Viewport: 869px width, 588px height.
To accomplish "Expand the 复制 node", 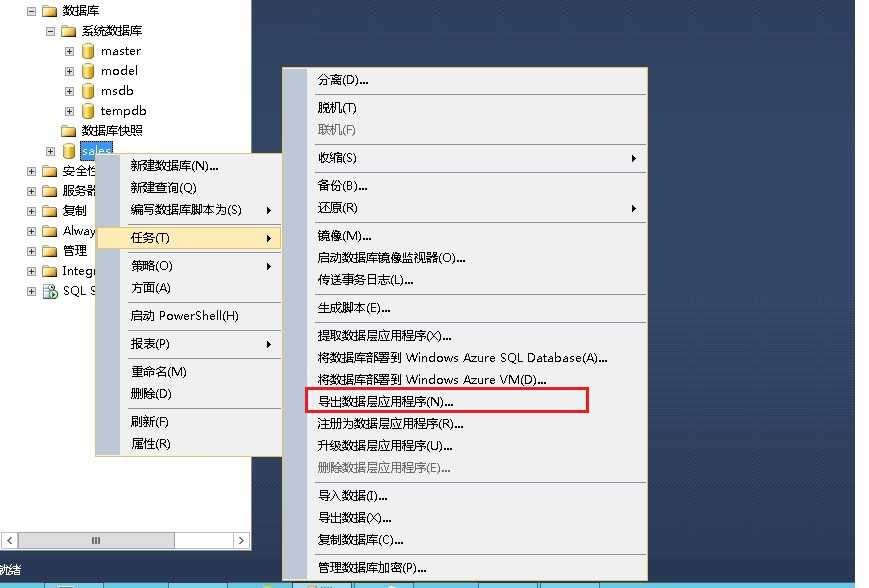I will tap(32, 211).
